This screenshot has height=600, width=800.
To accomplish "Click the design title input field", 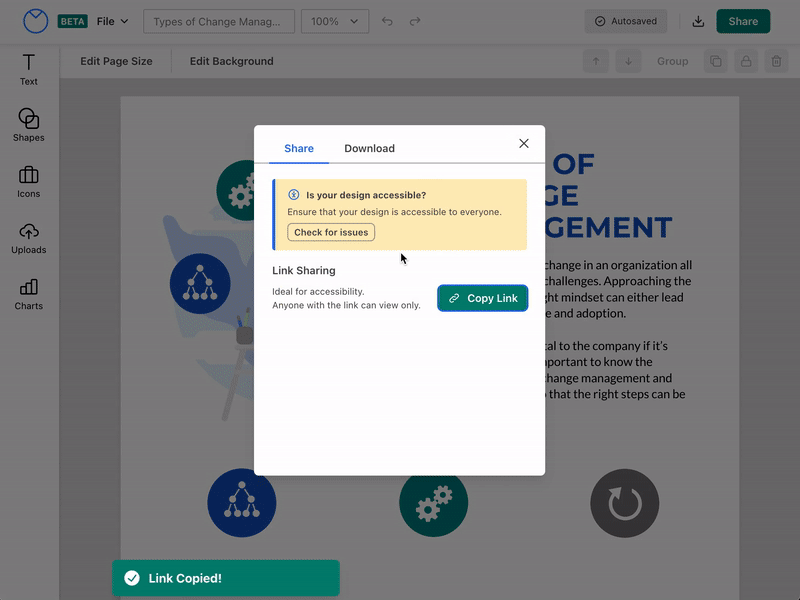I will tap(218, 20).
